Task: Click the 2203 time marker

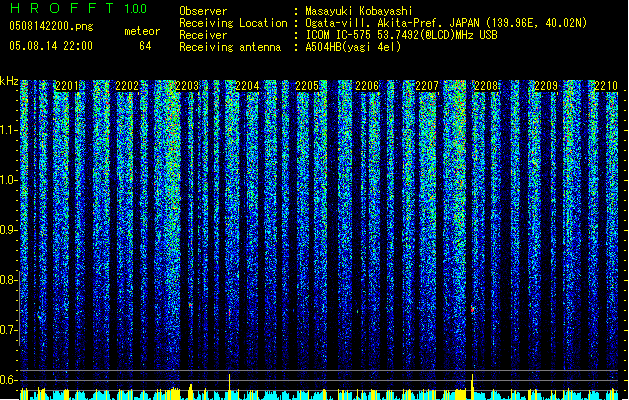Action: pyautogui.click(x=187, y=86)
